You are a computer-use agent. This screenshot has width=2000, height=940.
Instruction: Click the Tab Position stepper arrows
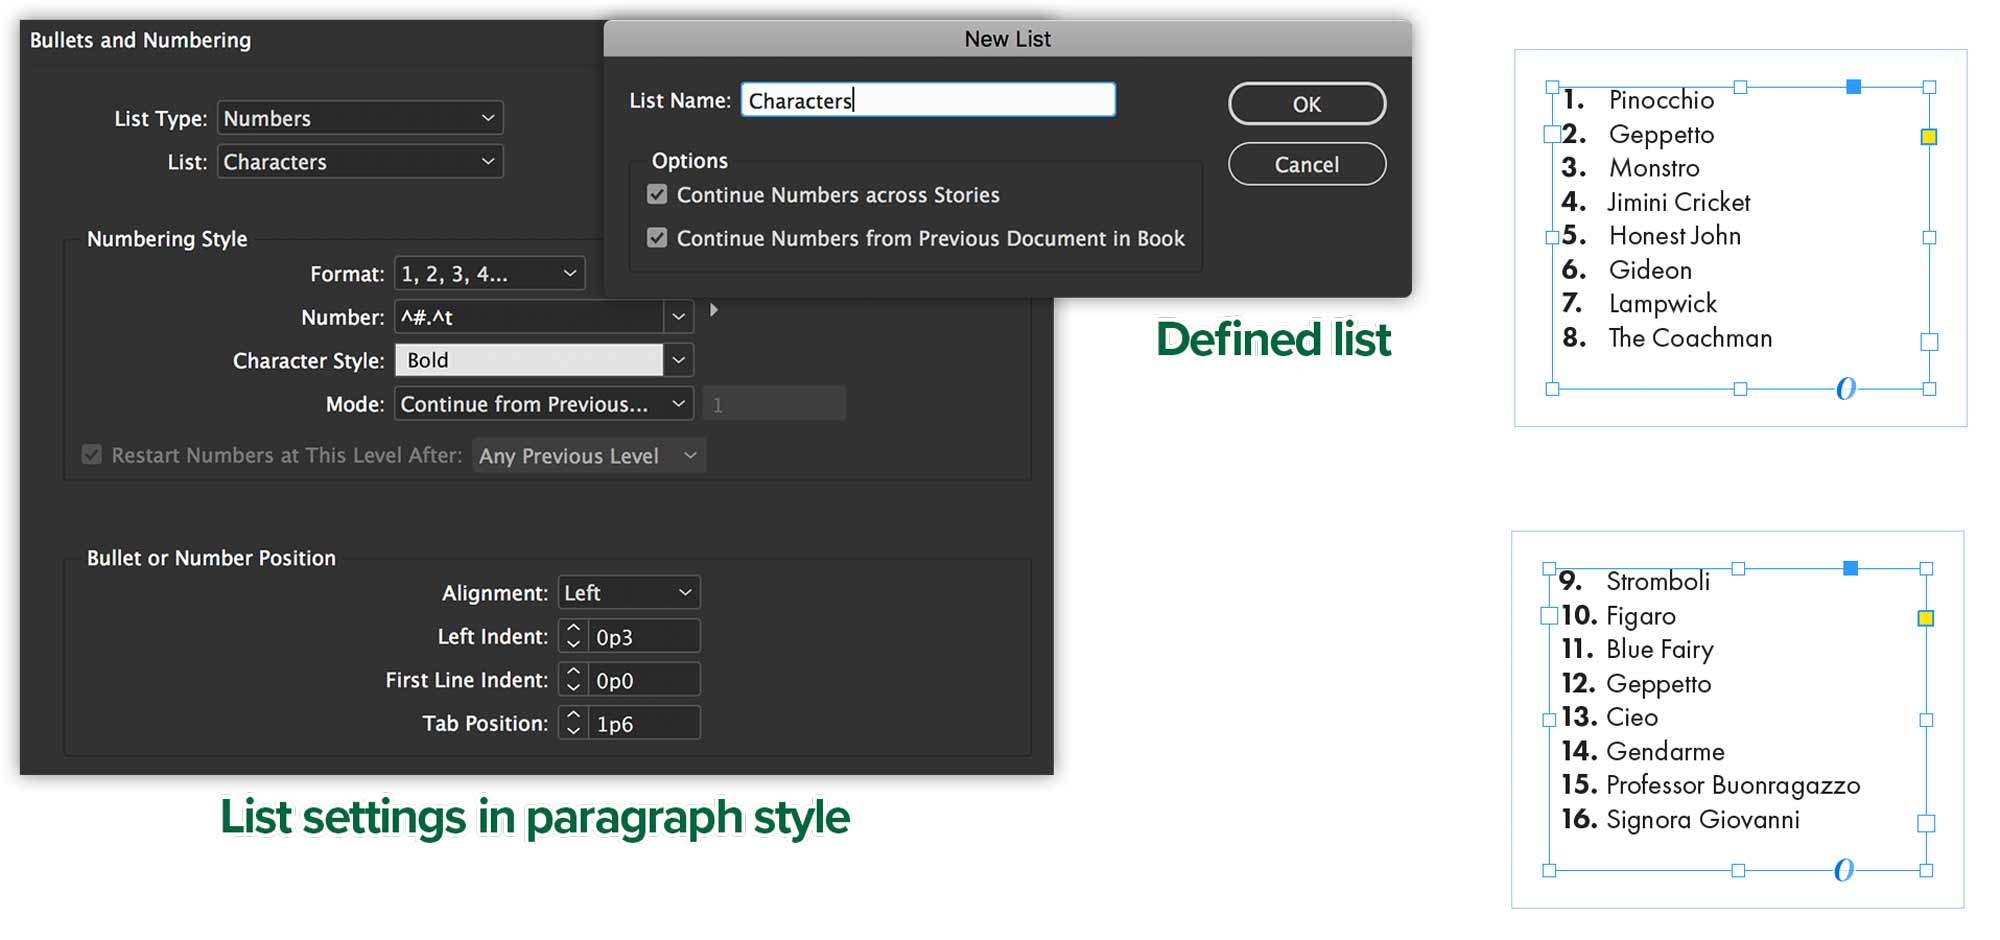click(x=573, y=723)
